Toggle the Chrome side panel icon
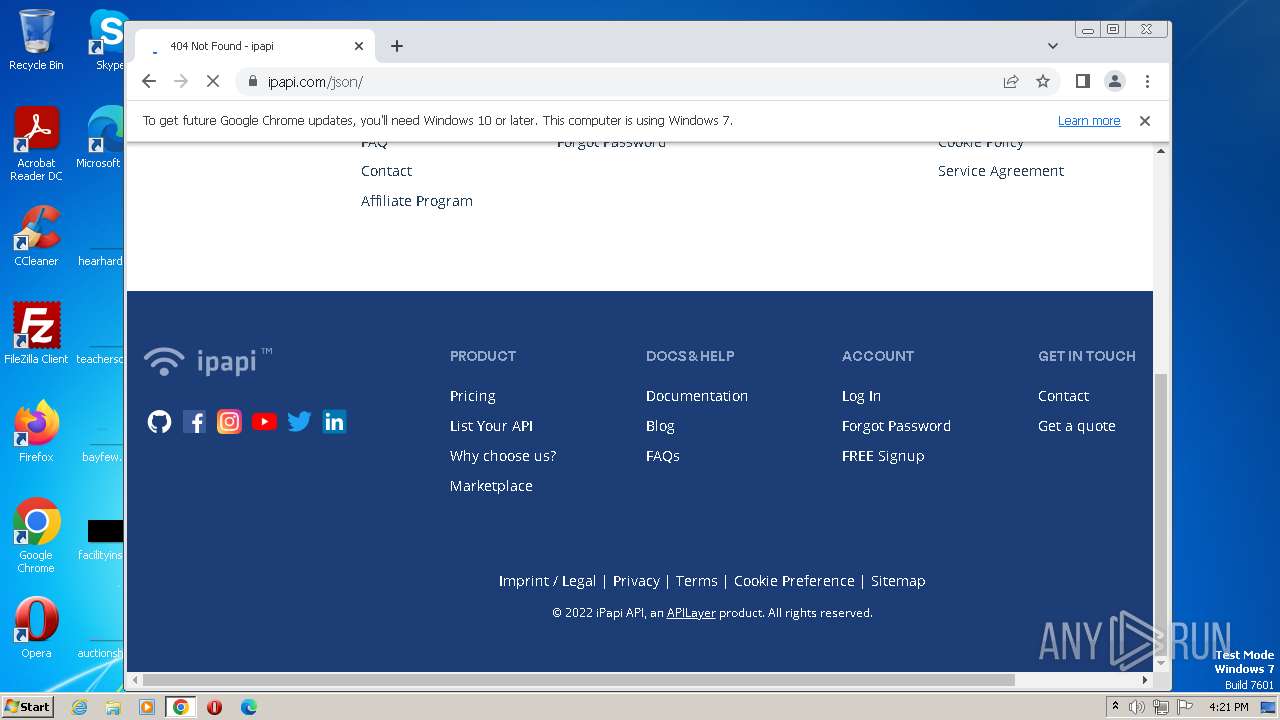Image resolution: width=1280 pixels, height=720 pixels. pyautogui.click(x=1082, y=81)
